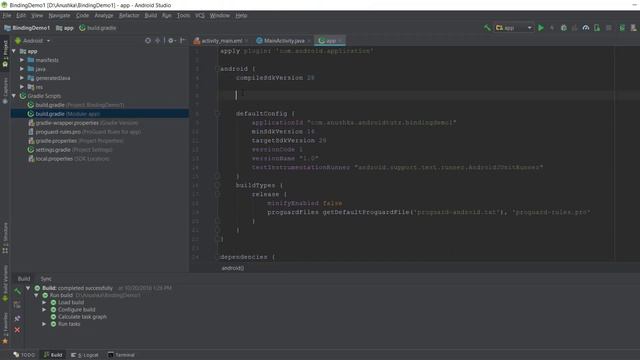Click the Stop icon in top toolbar
The image size is (640, 360).
[x=609, y=28]
